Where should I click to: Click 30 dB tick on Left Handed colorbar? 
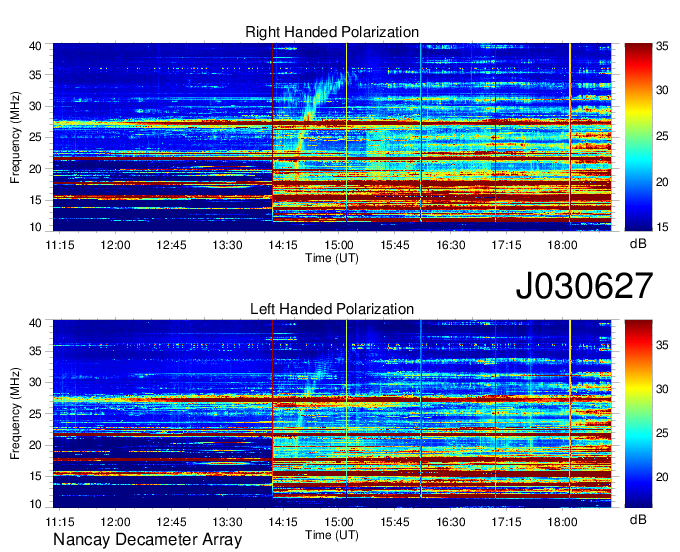pos(662,389)
